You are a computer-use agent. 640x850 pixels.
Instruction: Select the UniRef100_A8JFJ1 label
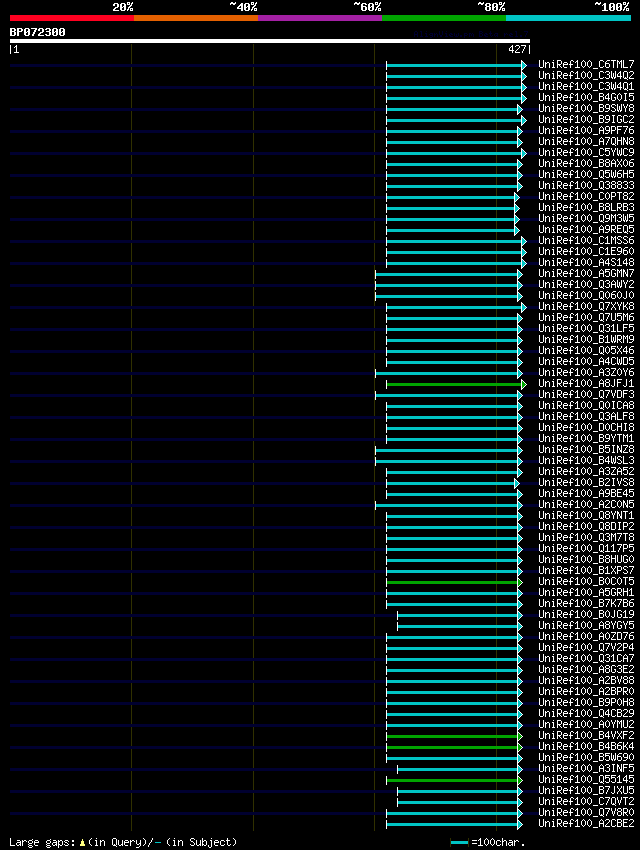point(586,383)
